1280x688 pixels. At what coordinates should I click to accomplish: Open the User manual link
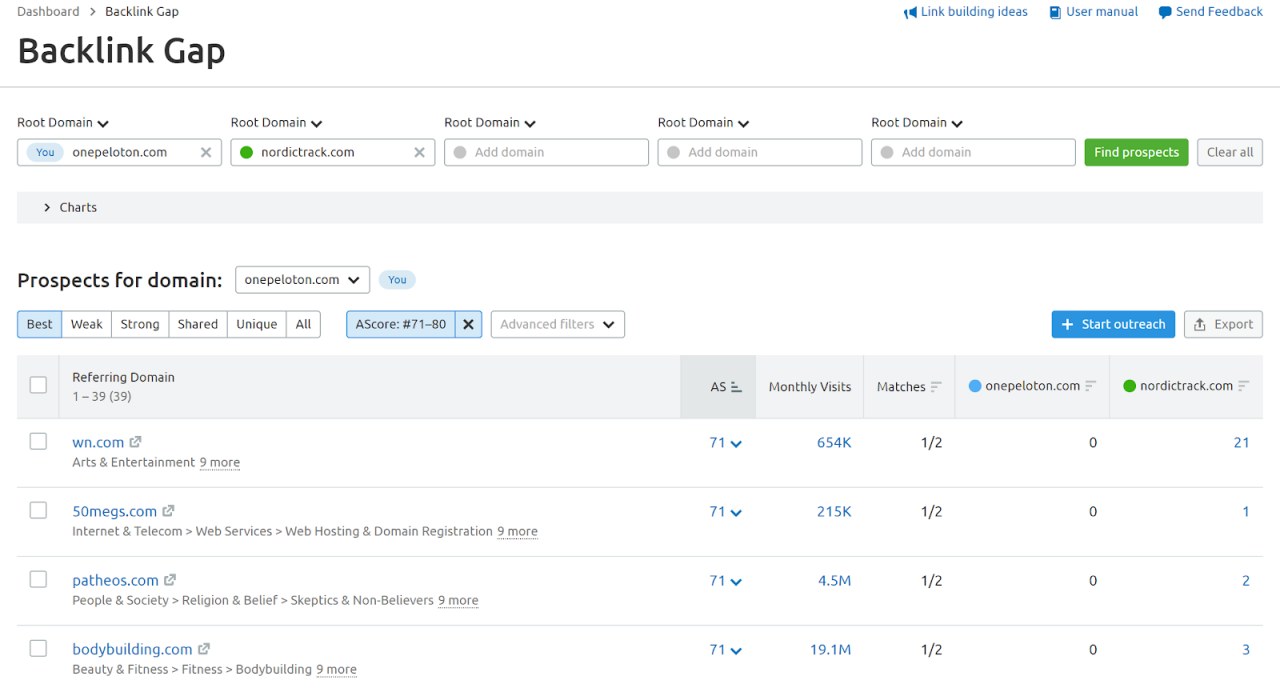[1093, 12]
